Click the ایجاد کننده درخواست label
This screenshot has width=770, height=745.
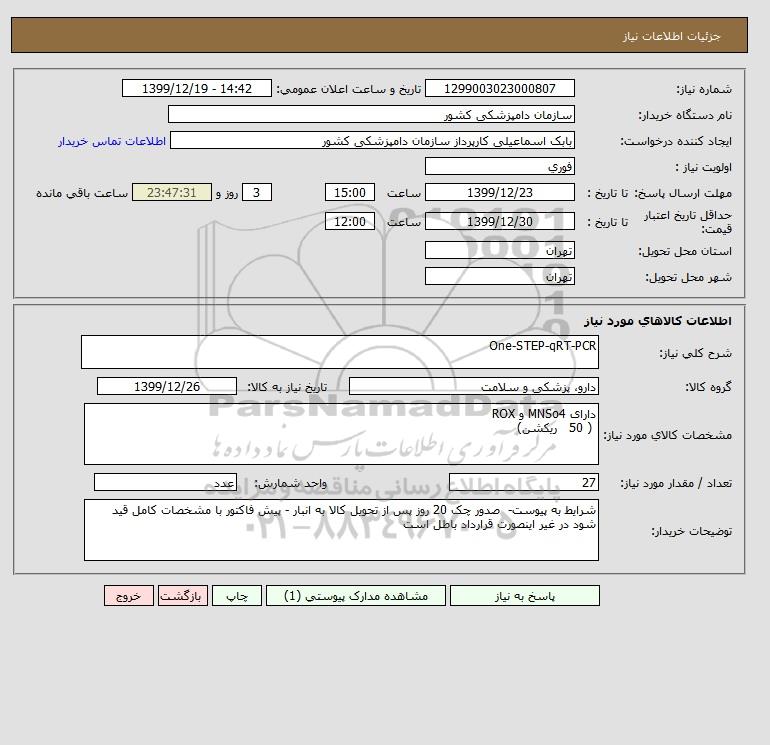coord(676,141)
